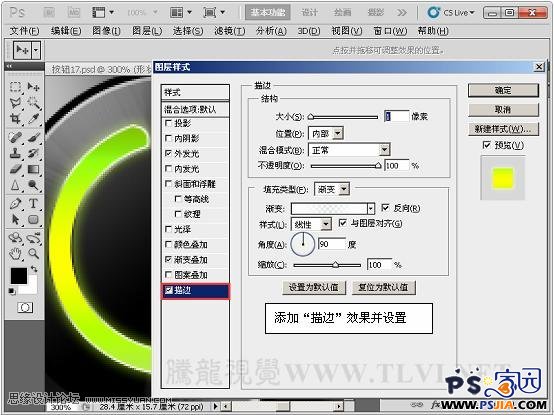Enable the 斜面和浮雕 bevel checkbox

[x=169, y=184]
